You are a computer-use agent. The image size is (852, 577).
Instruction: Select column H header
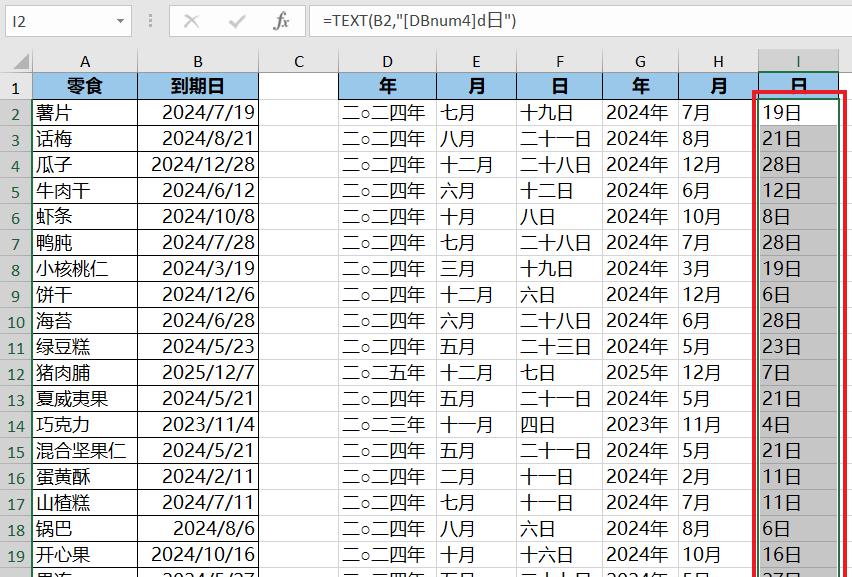pyautogui.click(x=718, y=62)
